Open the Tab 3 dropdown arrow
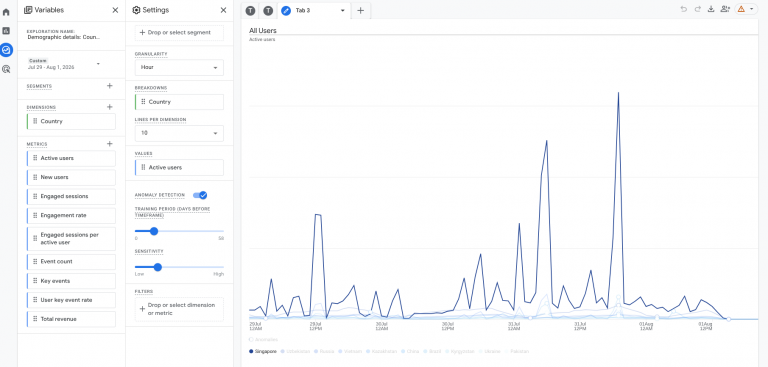Image resolution: width=768 pixels, height=367 pixels. click(342, 10)
